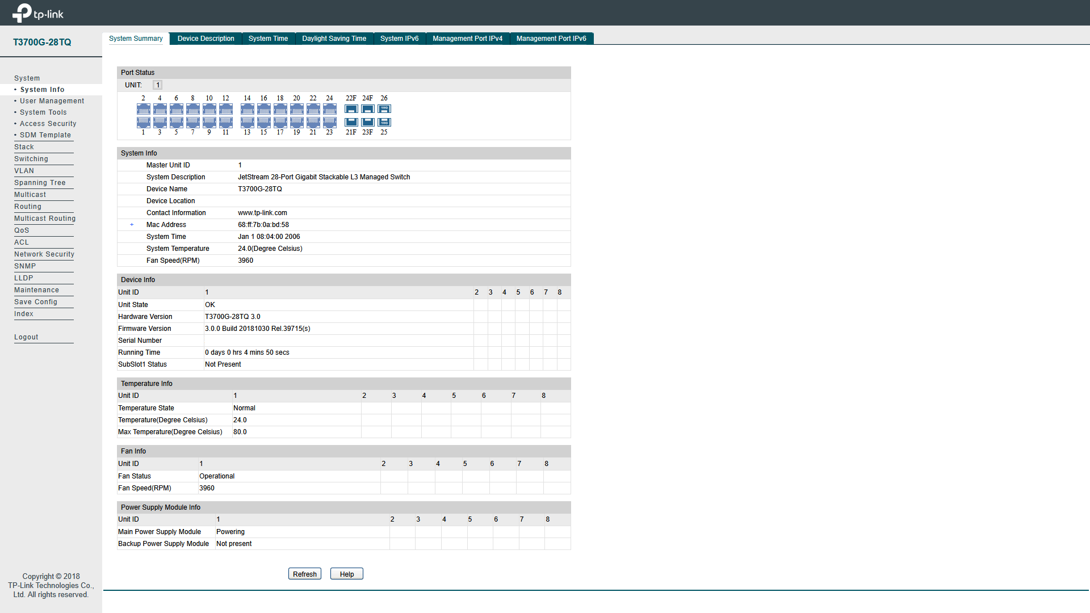Screen dimensions: 1090x613
Task: Click port 12 icon
Action: coord(226,109)
